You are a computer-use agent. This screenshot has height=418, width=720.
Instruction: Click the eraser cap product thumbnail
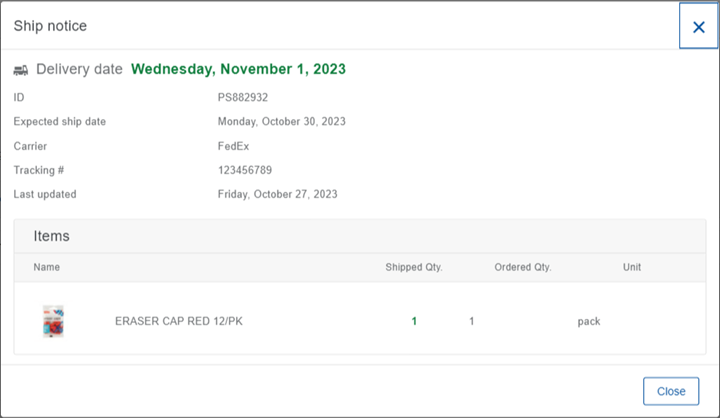[x=53, y=321]
